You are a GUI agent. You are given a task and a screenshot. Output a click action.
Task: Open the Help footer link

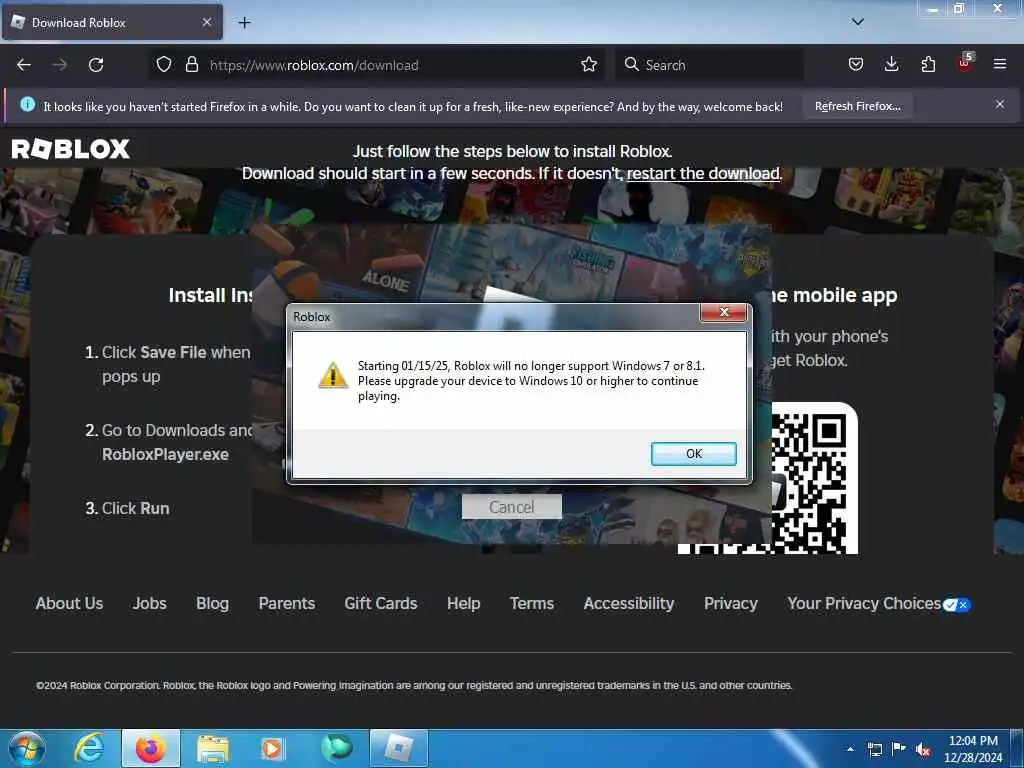464,603
